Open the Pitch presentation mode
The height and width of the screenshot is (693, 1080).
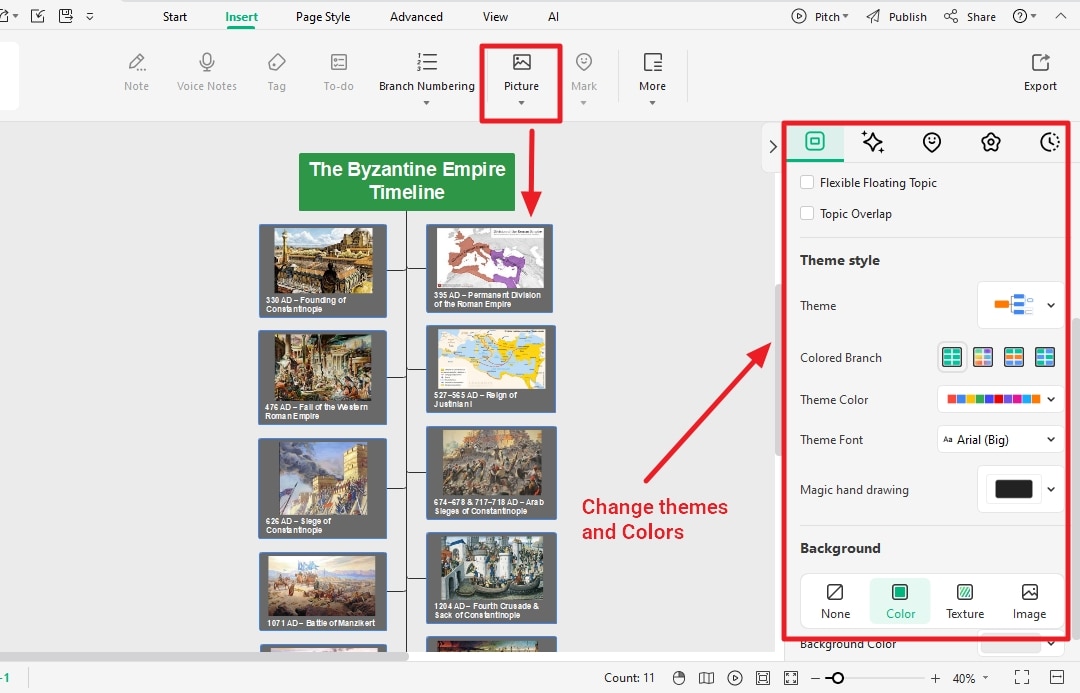820,17
